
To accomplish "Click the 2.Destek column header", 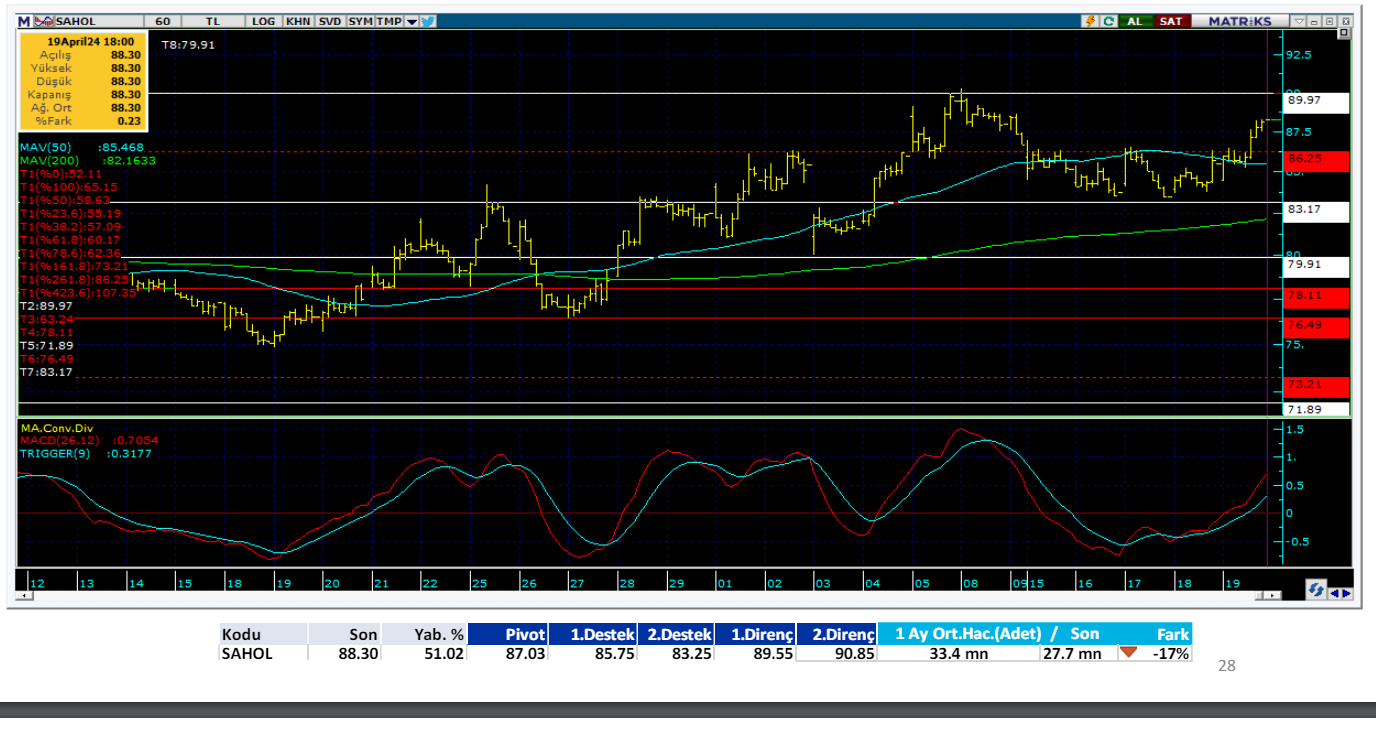I will click(x=676, y=634).
